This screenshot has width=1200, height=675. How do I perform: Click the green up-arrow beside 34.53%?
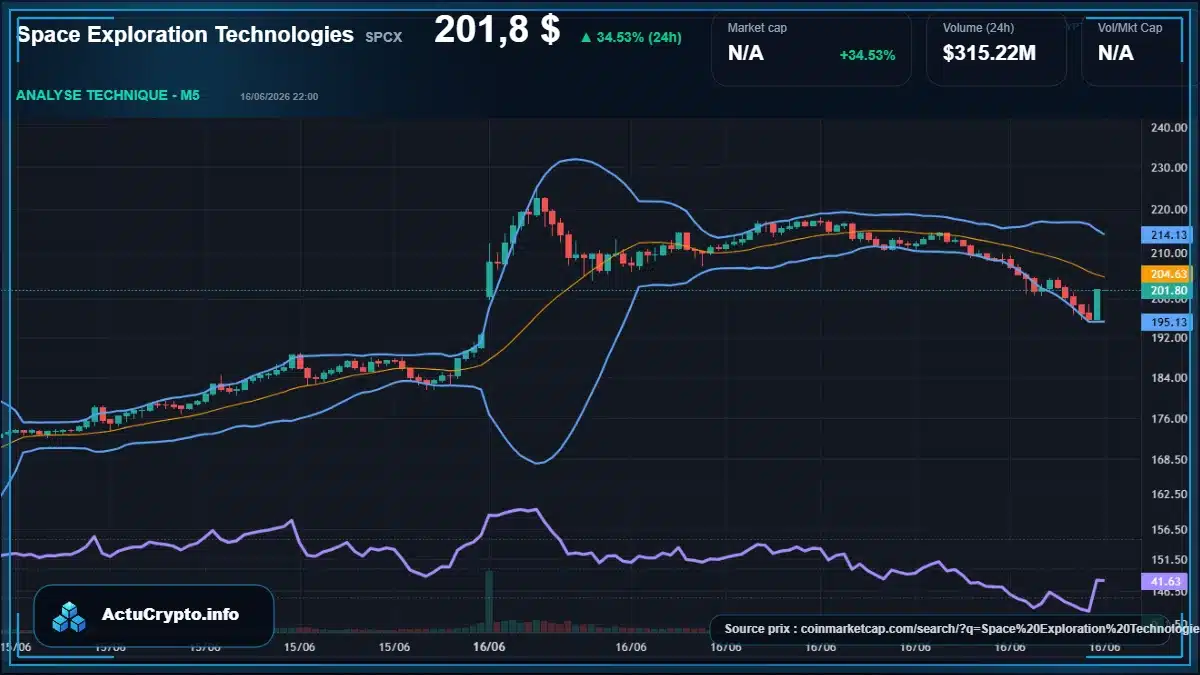point(585,37)
